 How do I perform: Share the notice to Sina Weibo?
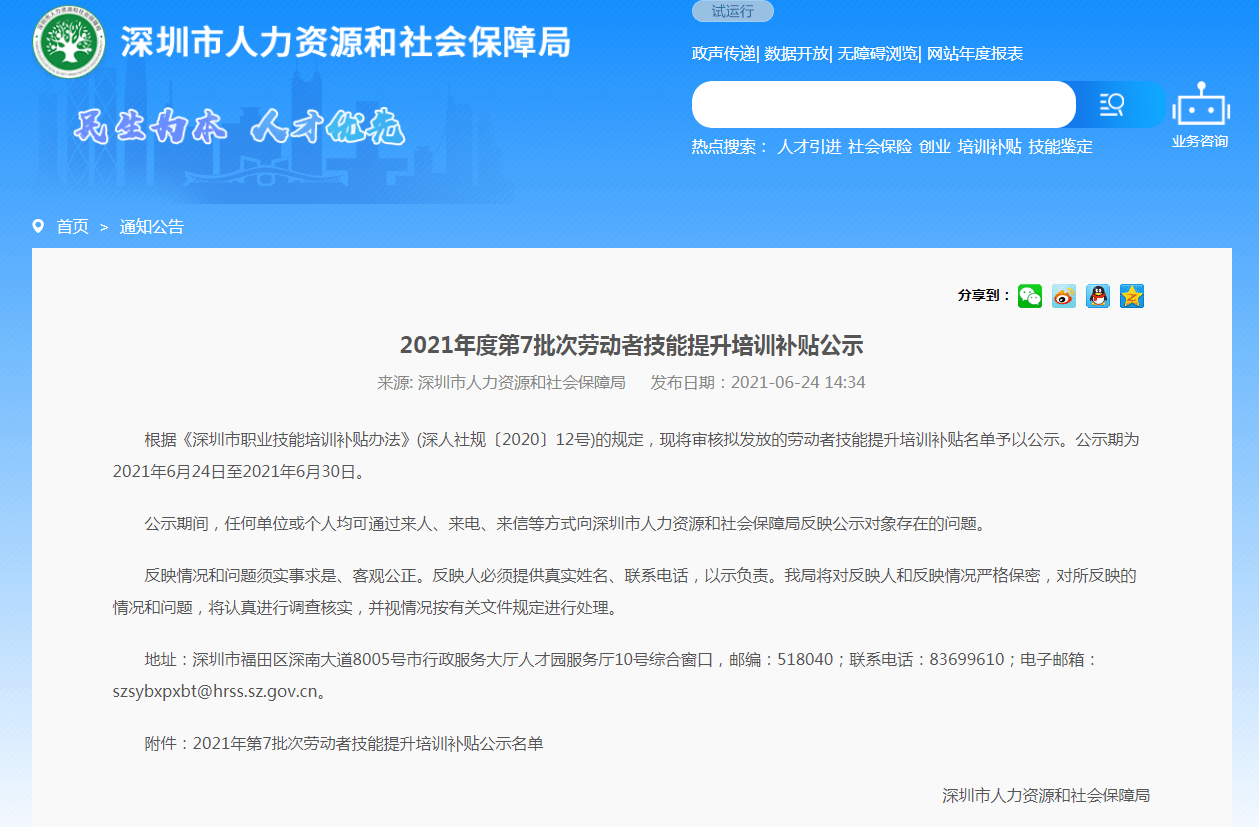(x=1063, y=296)
